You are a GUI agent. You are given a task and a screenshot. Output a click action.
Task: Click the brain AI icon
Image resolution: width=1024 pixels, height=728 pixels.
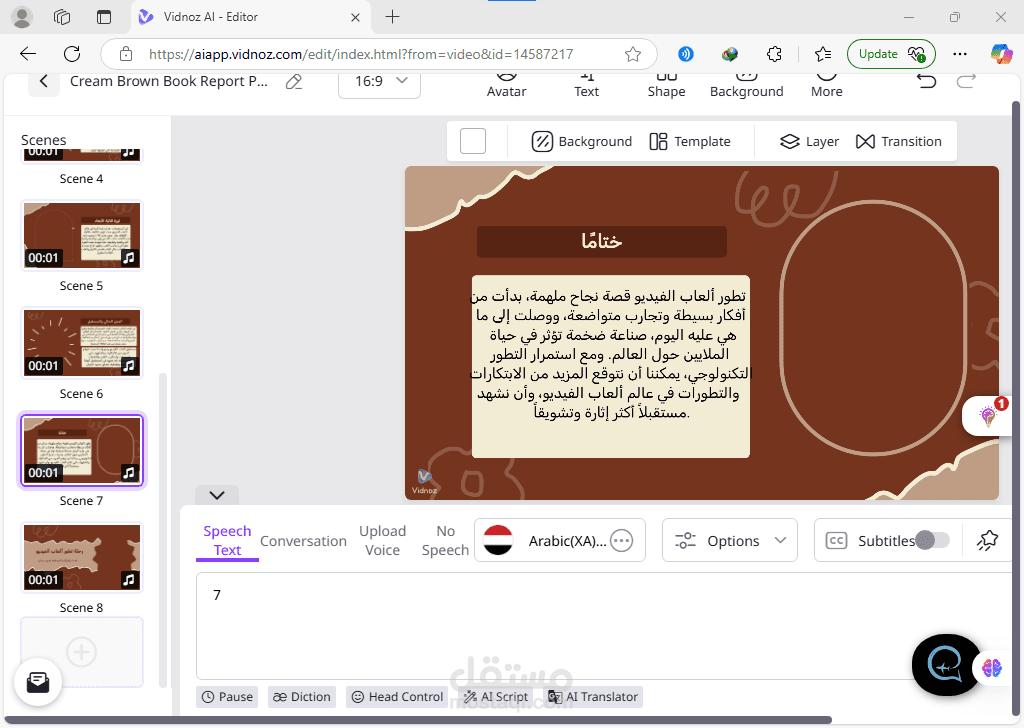tap(991, 668)
